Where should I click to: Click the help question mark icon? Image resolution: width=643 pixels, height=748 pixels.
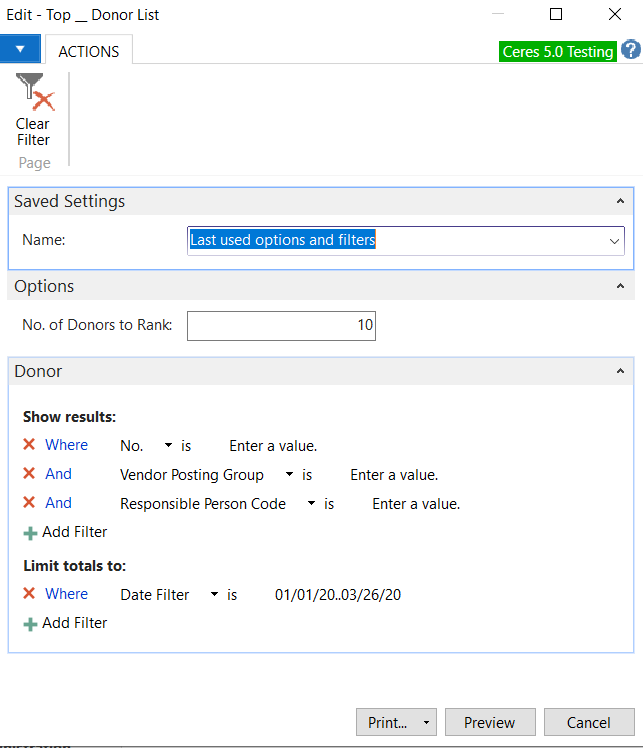(x=630, y=51)
